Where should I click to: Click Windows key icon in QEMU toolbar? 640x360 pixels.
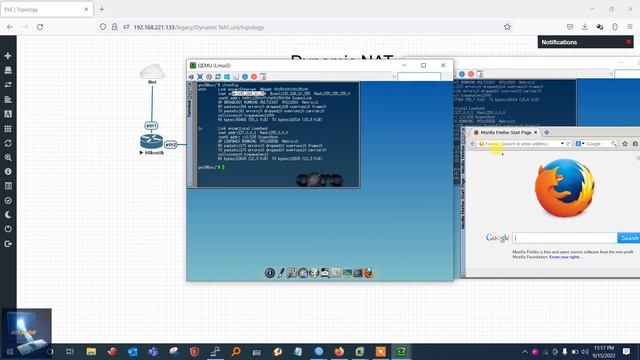pyautogui.click(x=227, y=77)
